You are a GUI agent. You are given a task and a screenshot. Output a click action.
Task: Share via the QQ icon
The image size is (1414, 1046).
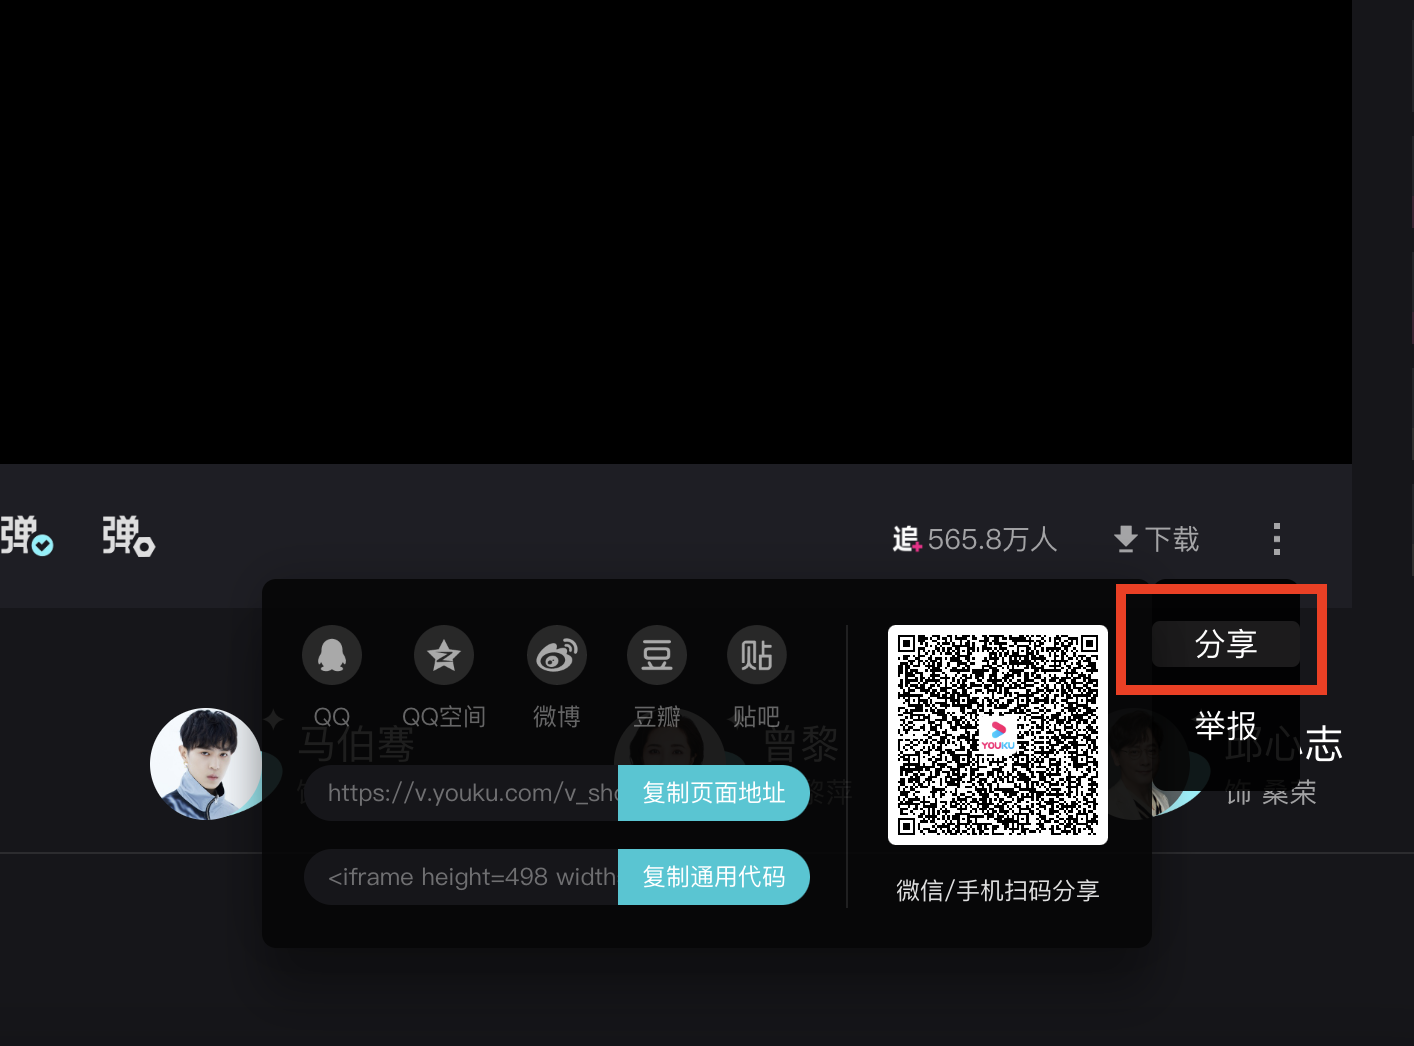(332, 655)
